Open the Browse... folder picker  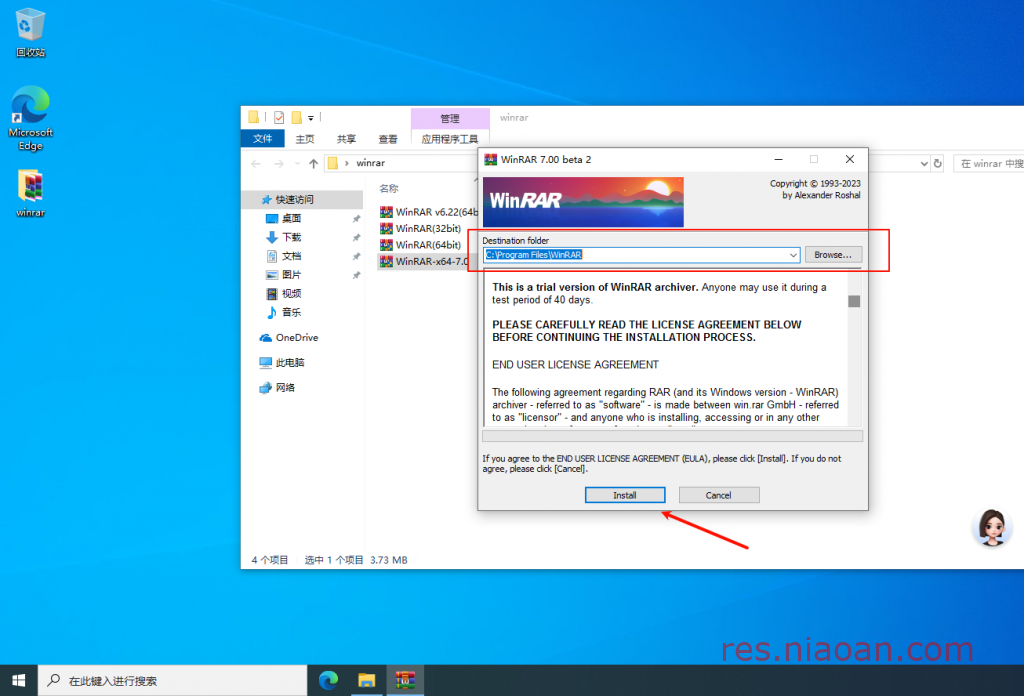(x=832, y=255)
